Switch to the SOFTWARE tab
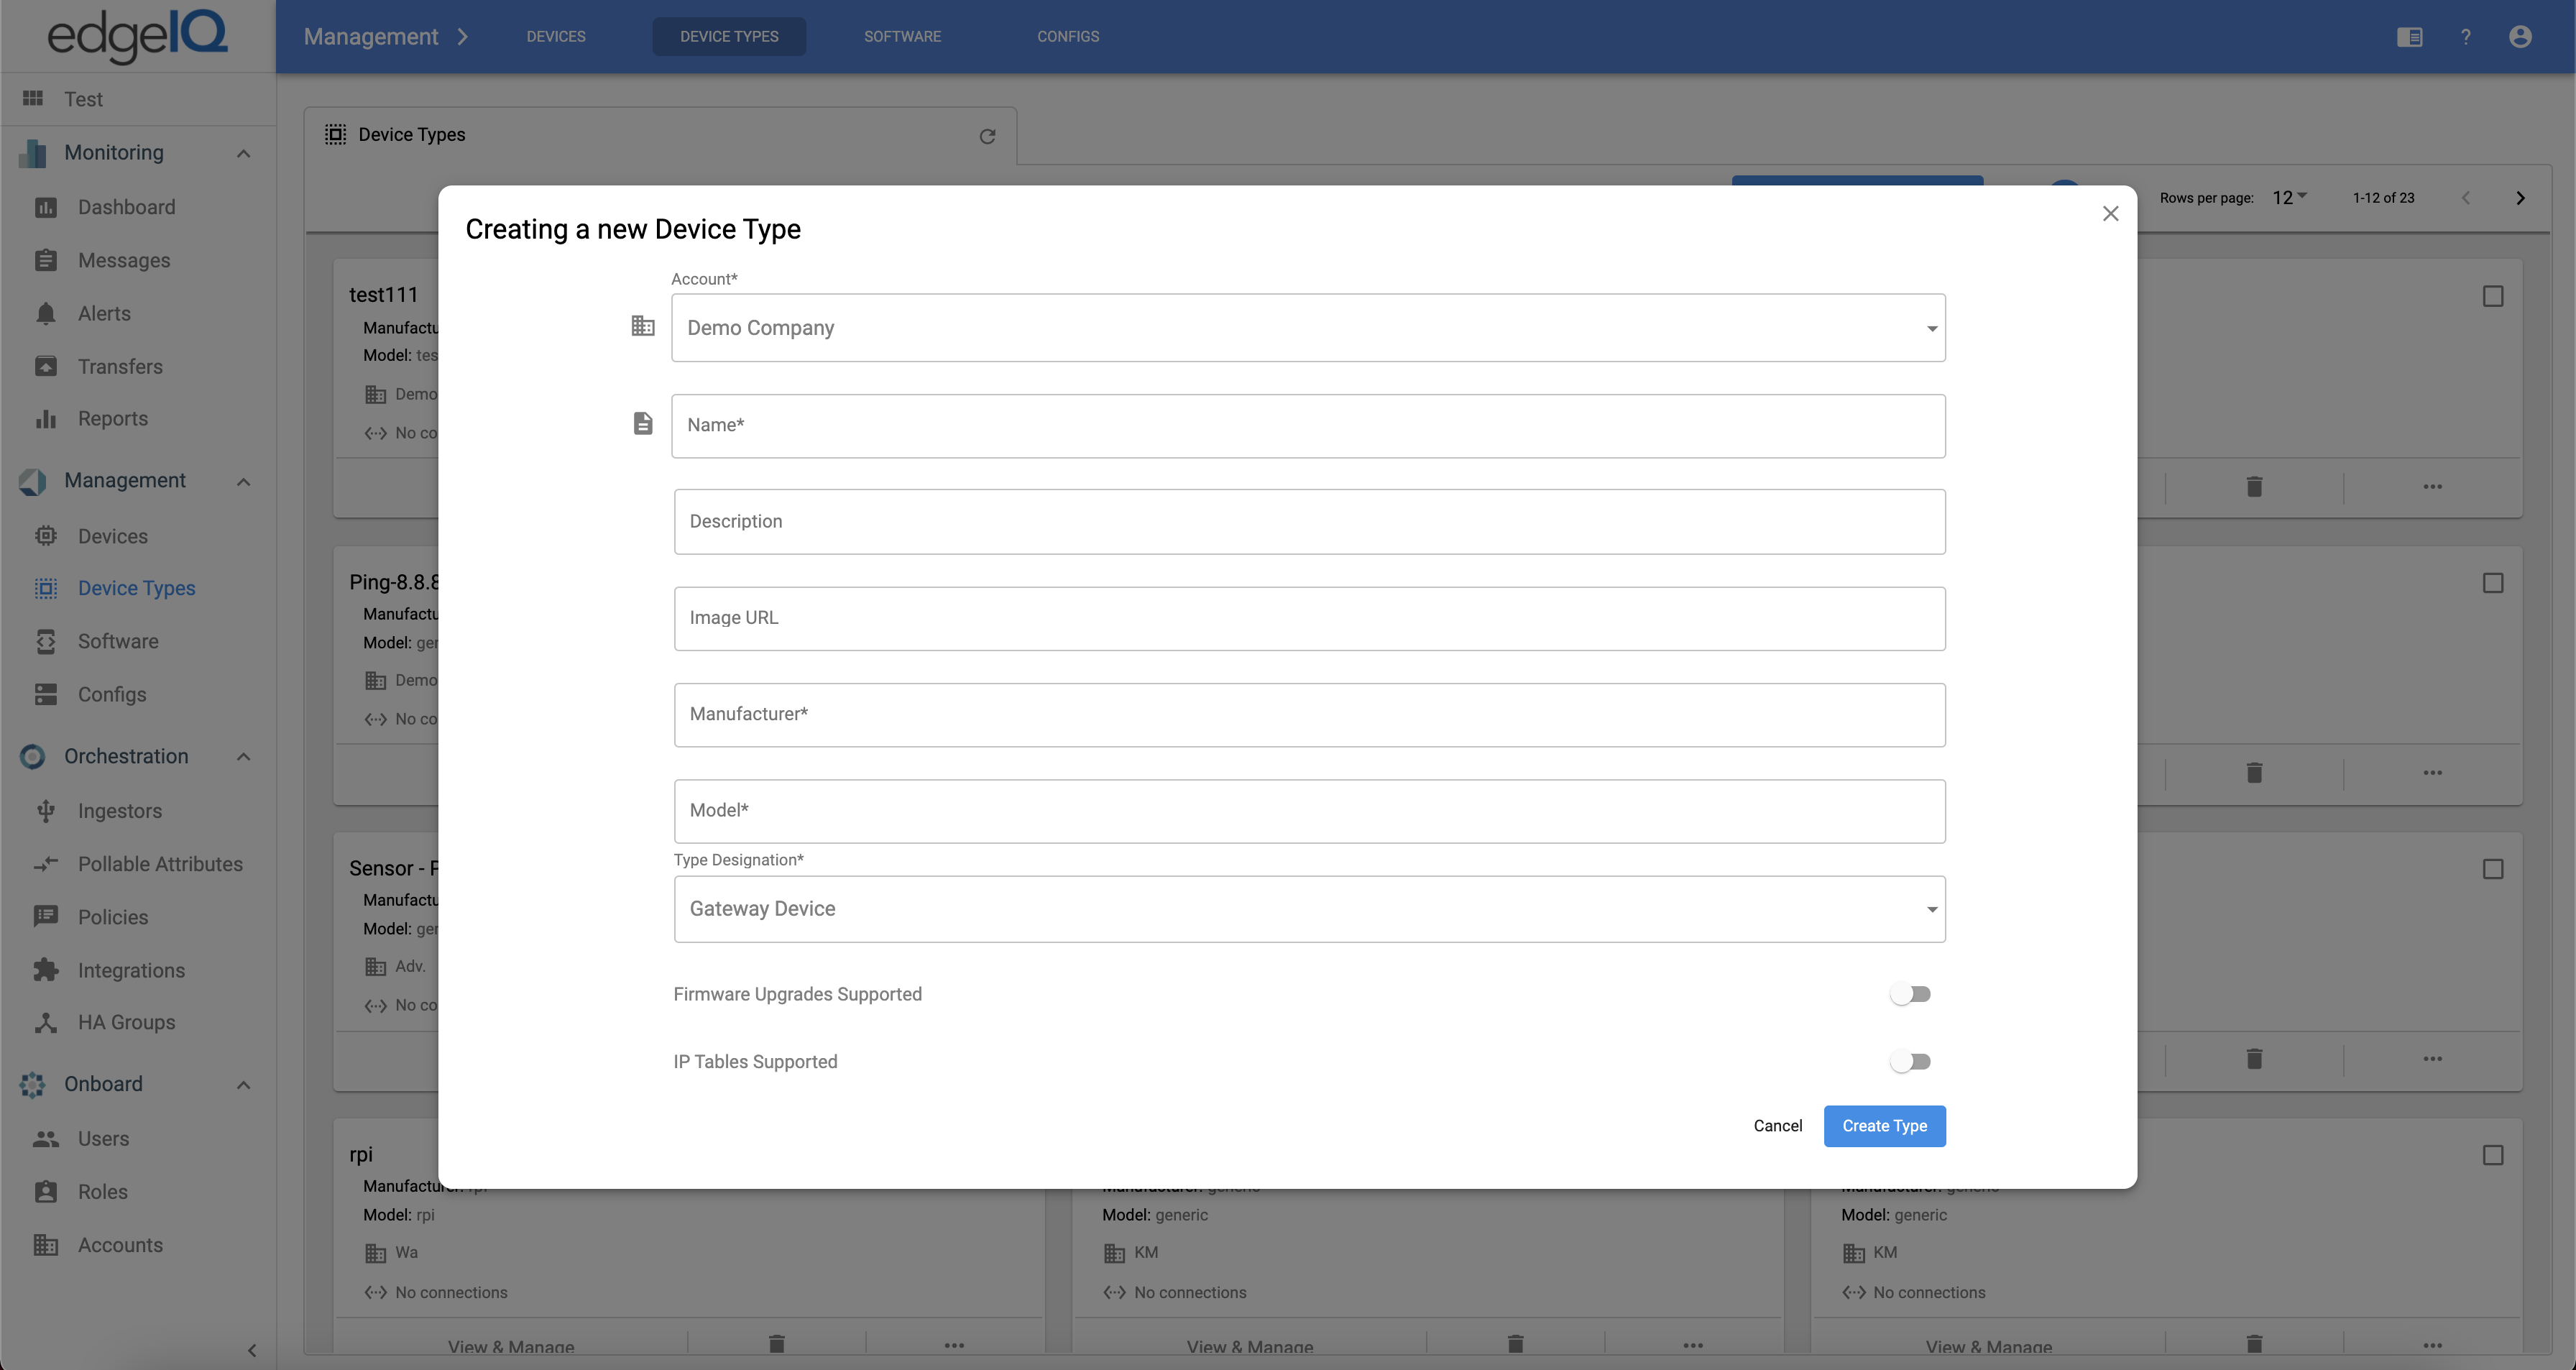Image resolution: width=2576 pixels, height=1370 pixels. pos(902,37)
